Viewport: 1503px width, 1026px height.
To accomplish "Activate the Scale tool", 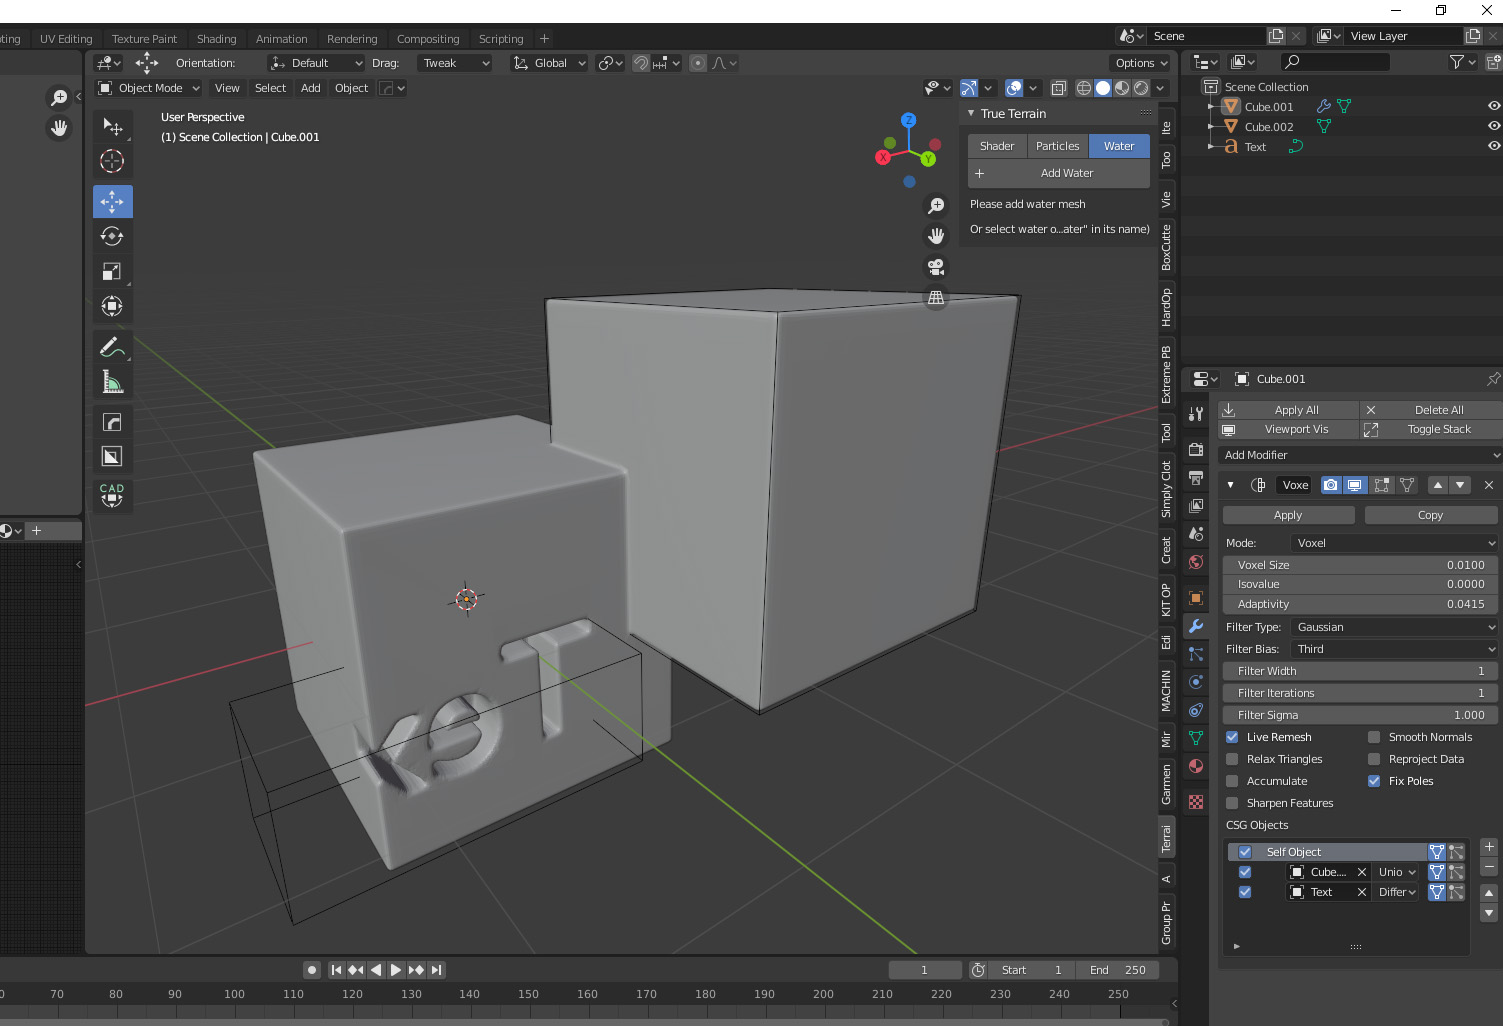I will coord(112,271).
